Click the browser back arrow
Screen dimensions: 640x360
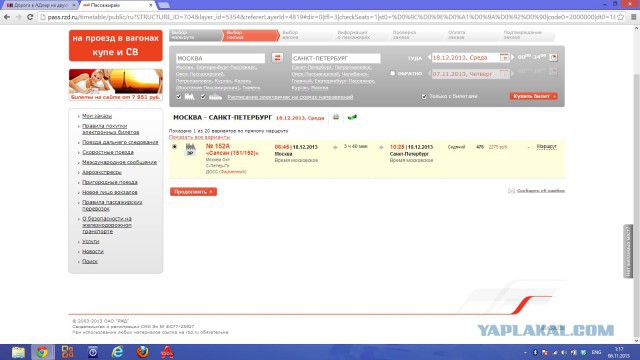[7, 17]
